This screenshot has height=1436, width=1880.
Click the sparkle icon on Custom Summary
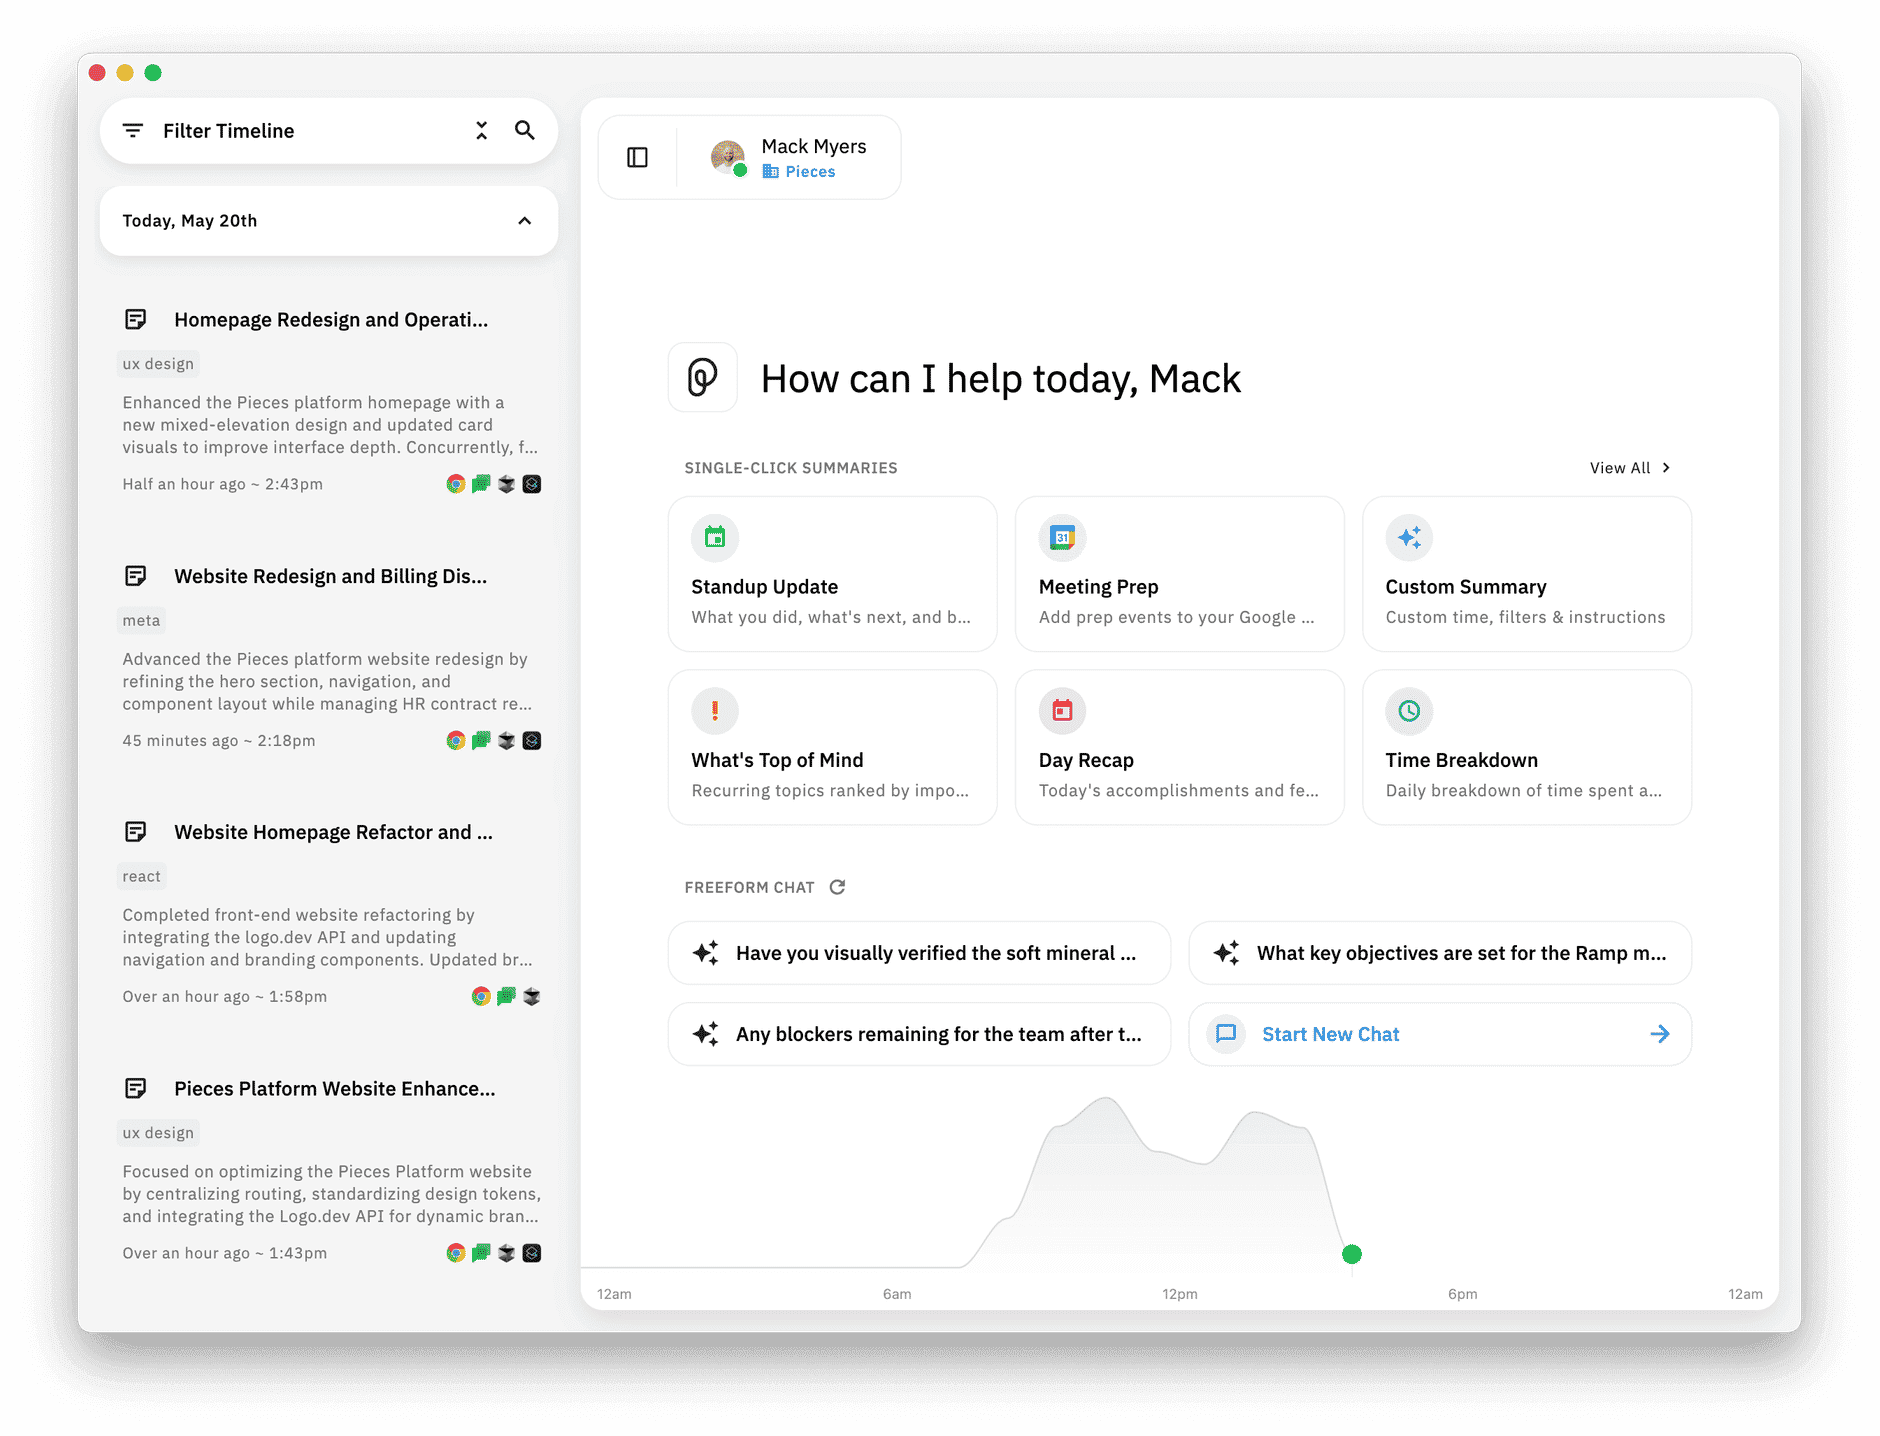pyautogui.click(x=1409, y=538)
